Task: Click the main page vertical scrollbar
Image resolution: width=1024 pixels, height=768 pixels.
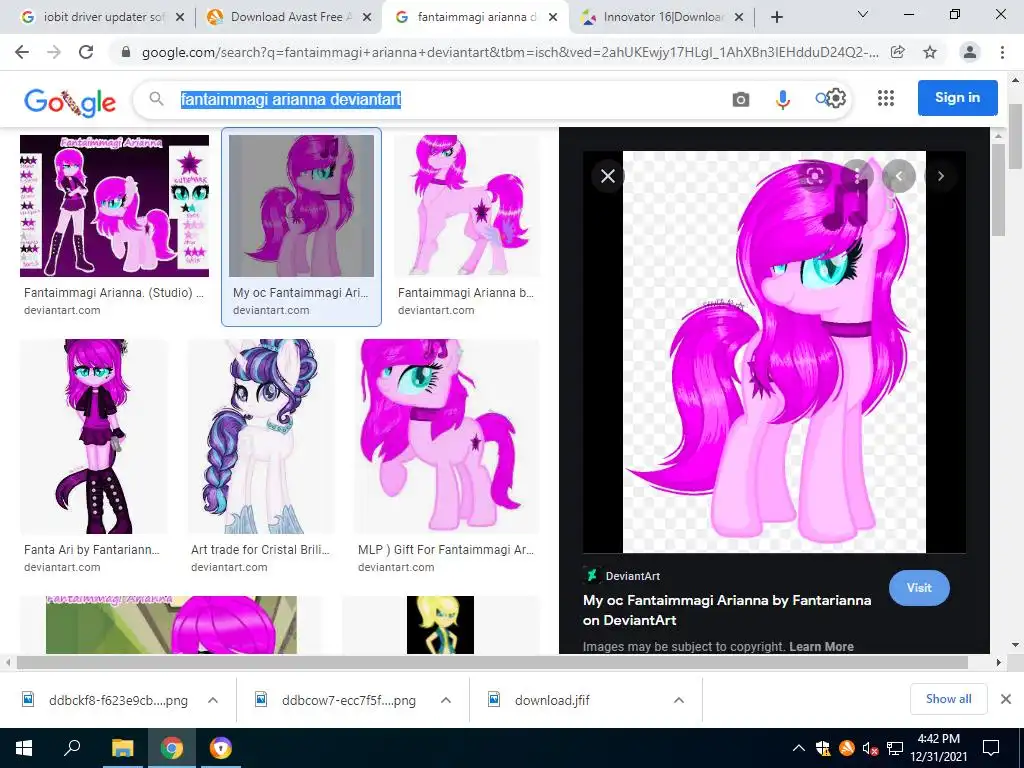Action: click(x=1015, y=137)
